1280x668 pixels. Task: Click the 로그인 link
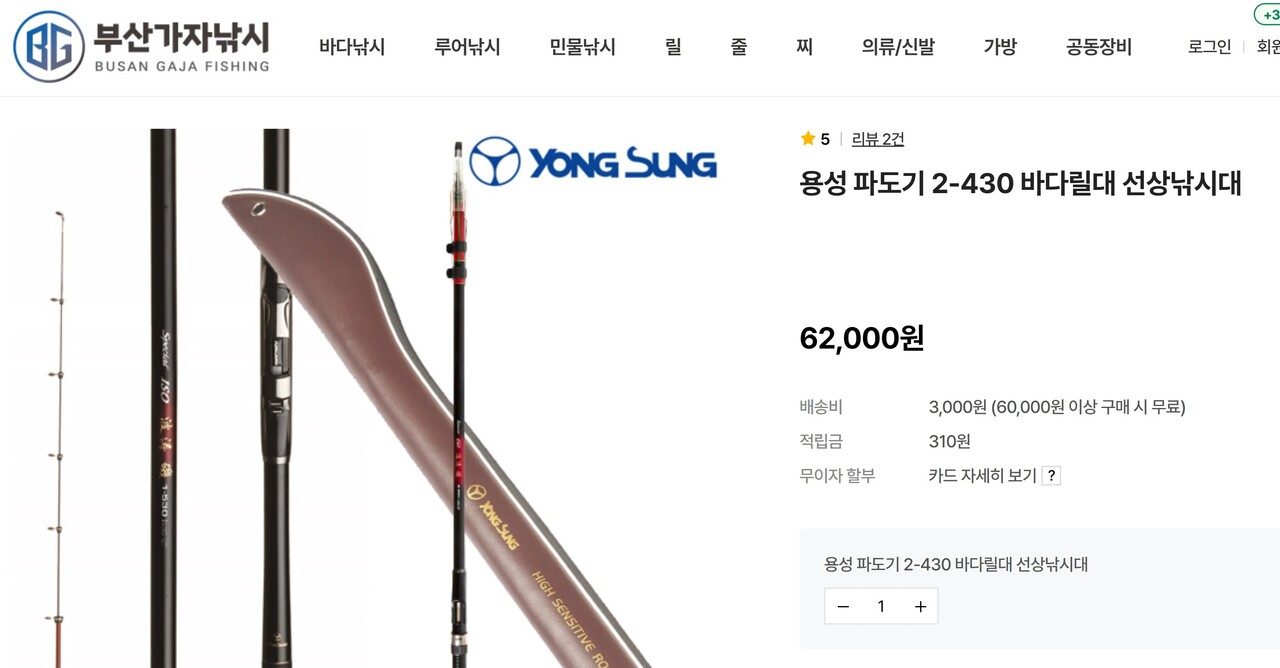click(x=1210, y=47)
